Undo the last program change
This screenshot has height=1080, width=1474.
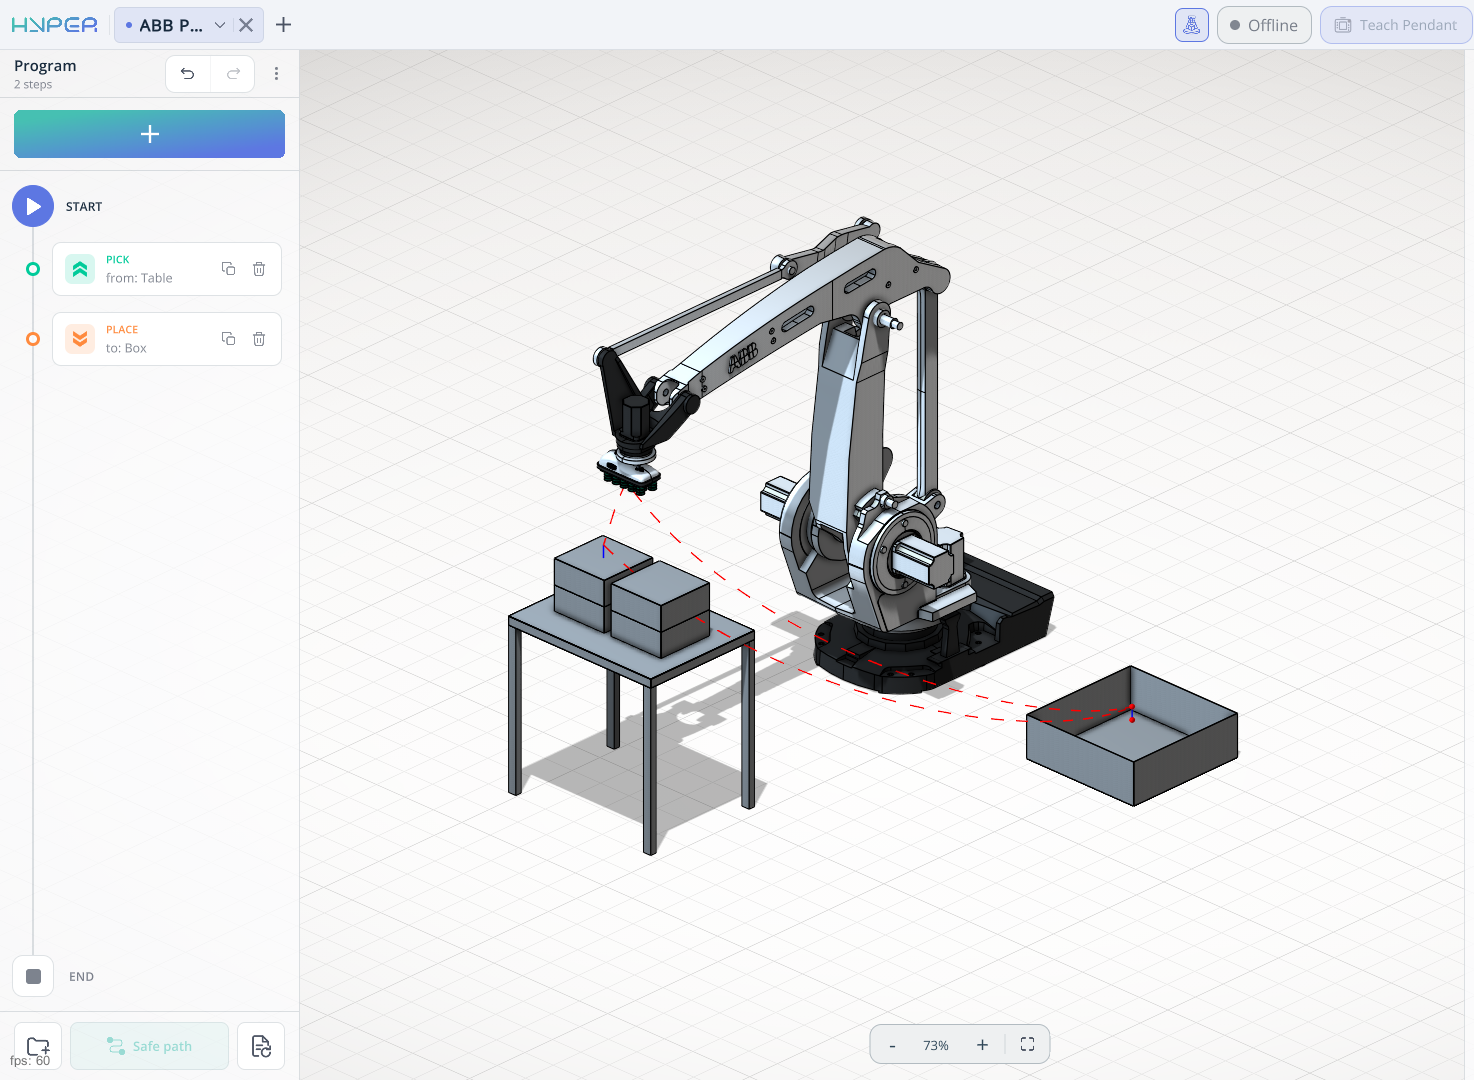coord(188,73)
